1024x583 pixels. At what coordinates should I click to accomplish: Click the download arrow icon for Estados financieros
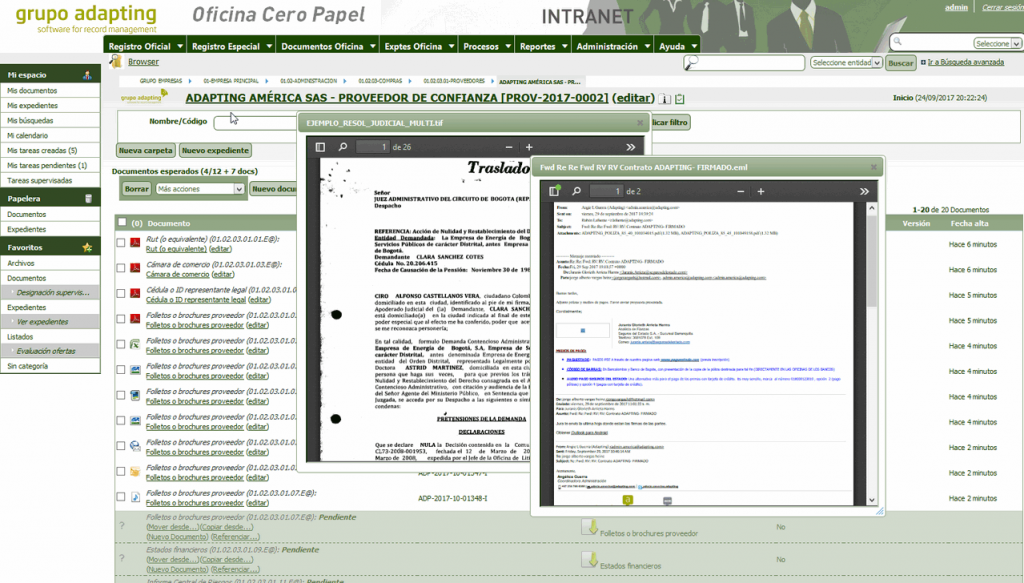590,559
